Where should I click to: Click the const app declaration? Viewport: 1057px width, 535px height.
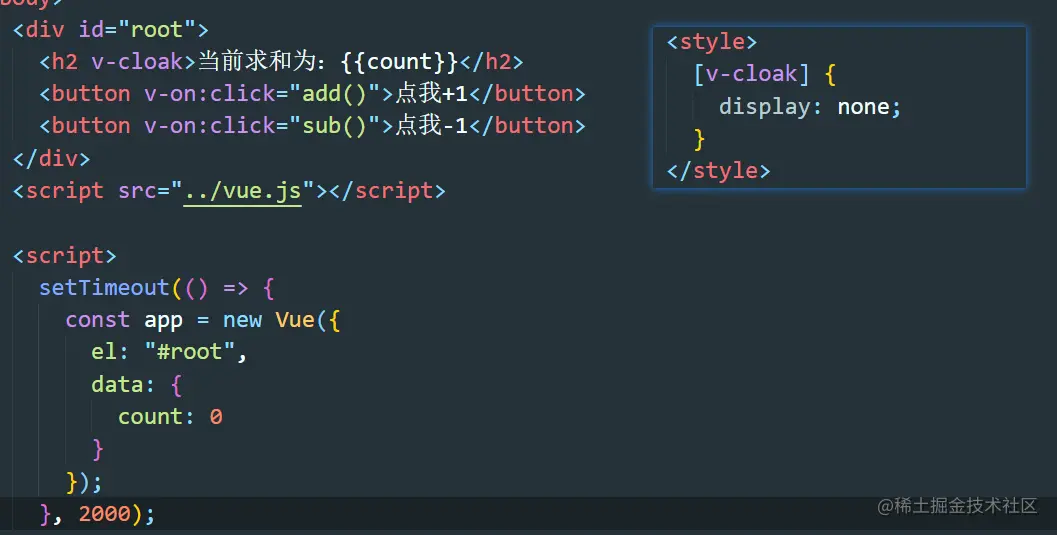(124, 320)
